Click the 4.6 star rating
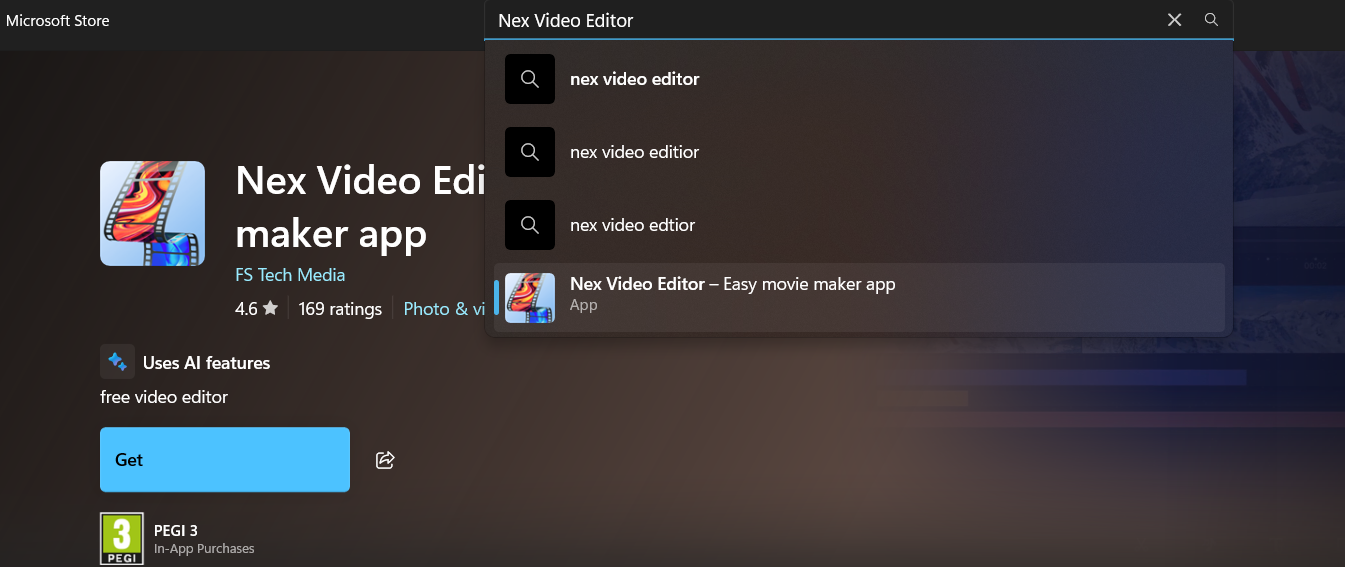 pos(256,309)
